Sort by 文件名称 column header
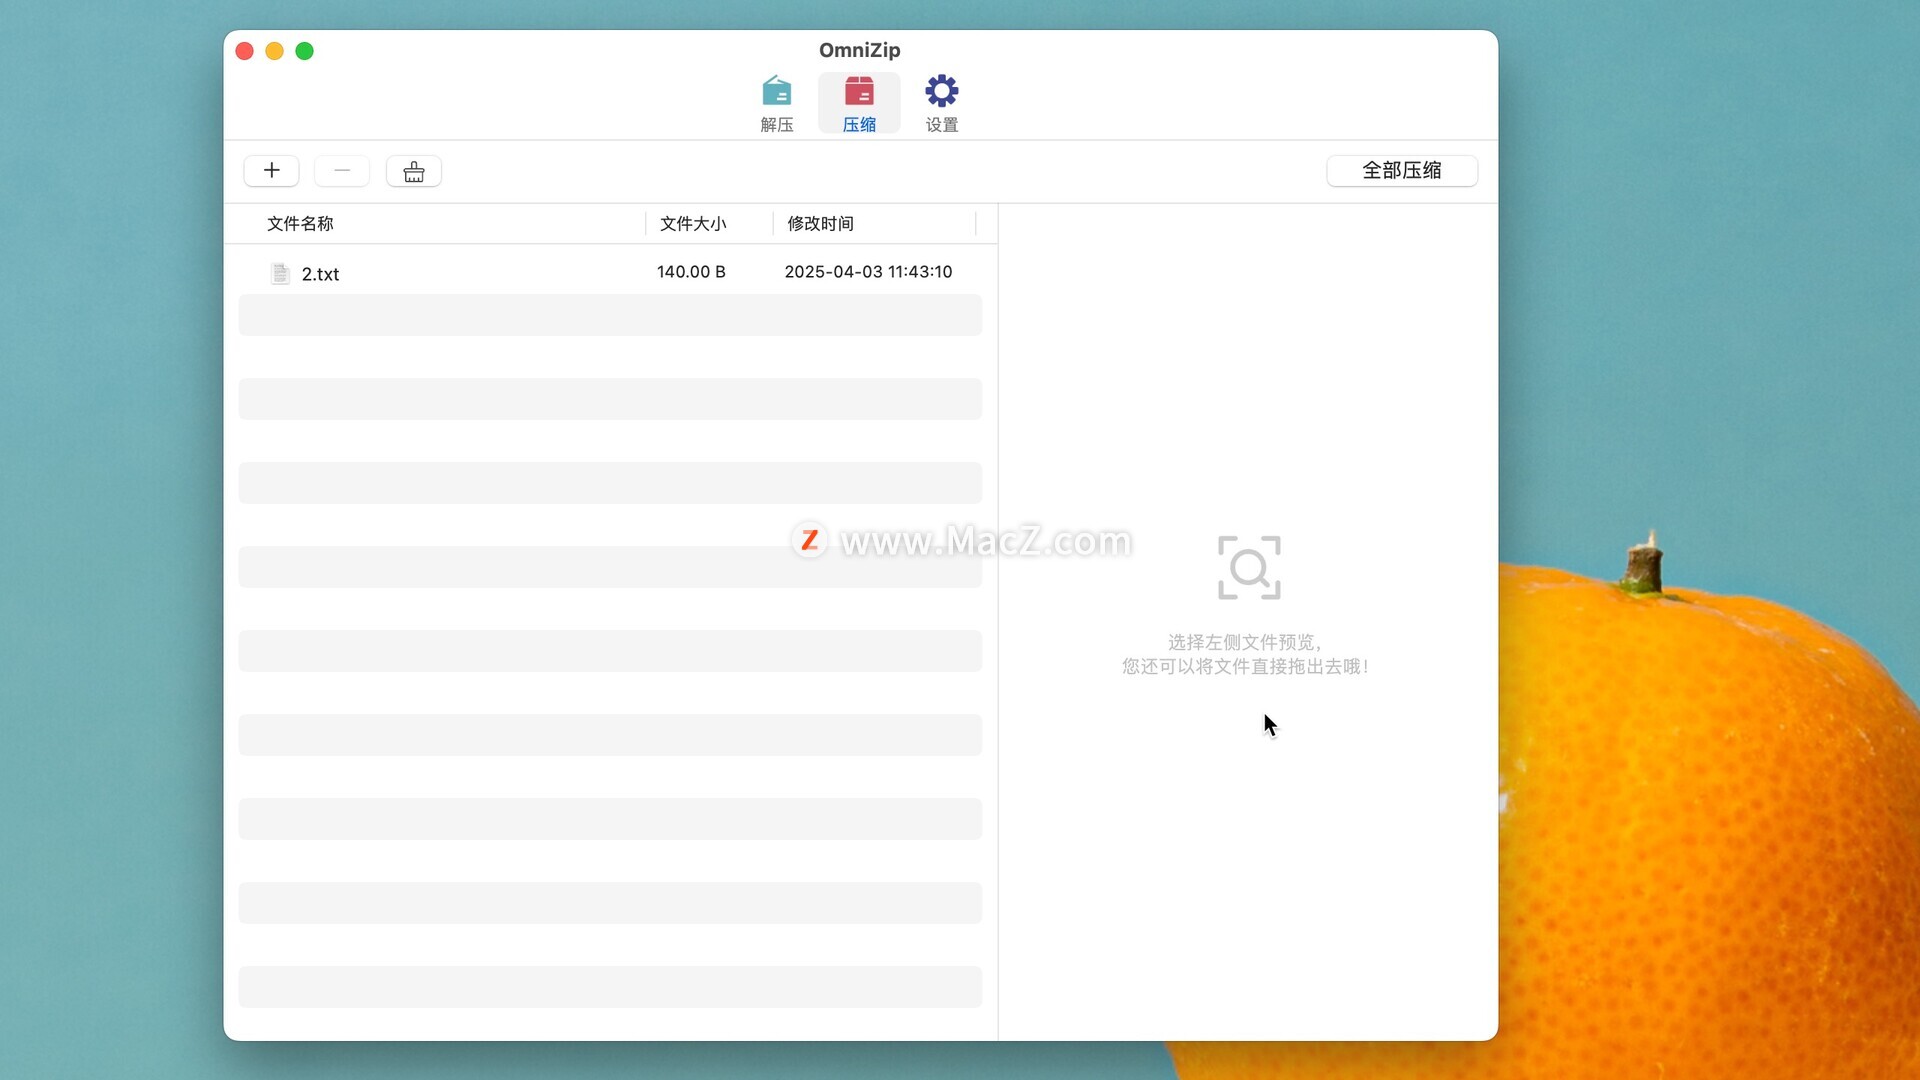This screenshot has width=1920, height=1080. [300, 224]
